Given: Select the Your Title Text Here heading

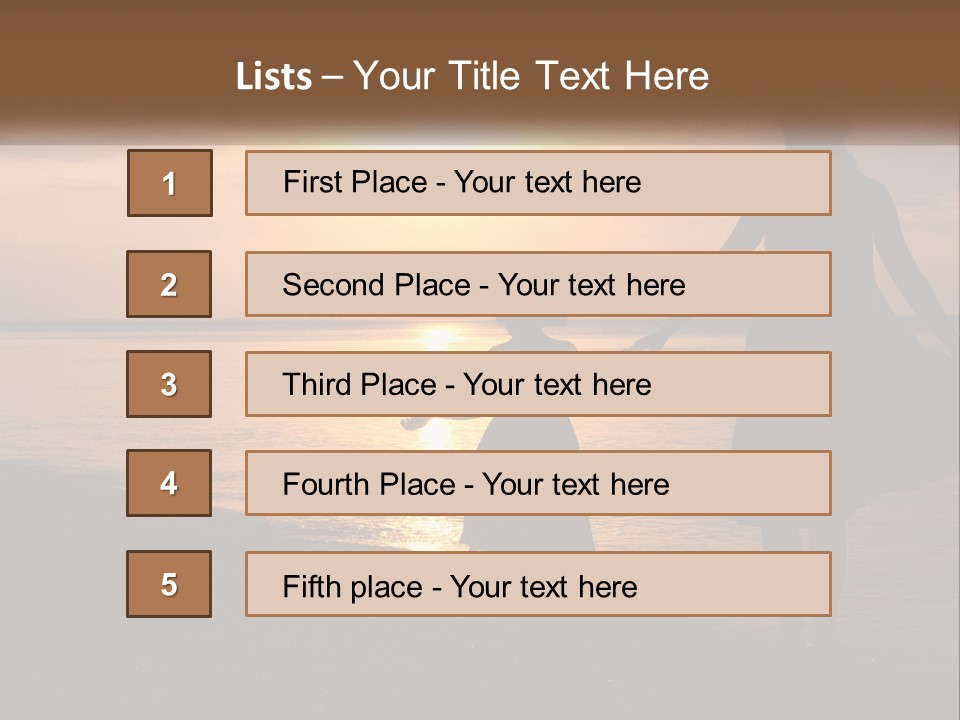Looking at the screenshot, I should [x=531, y=77].
